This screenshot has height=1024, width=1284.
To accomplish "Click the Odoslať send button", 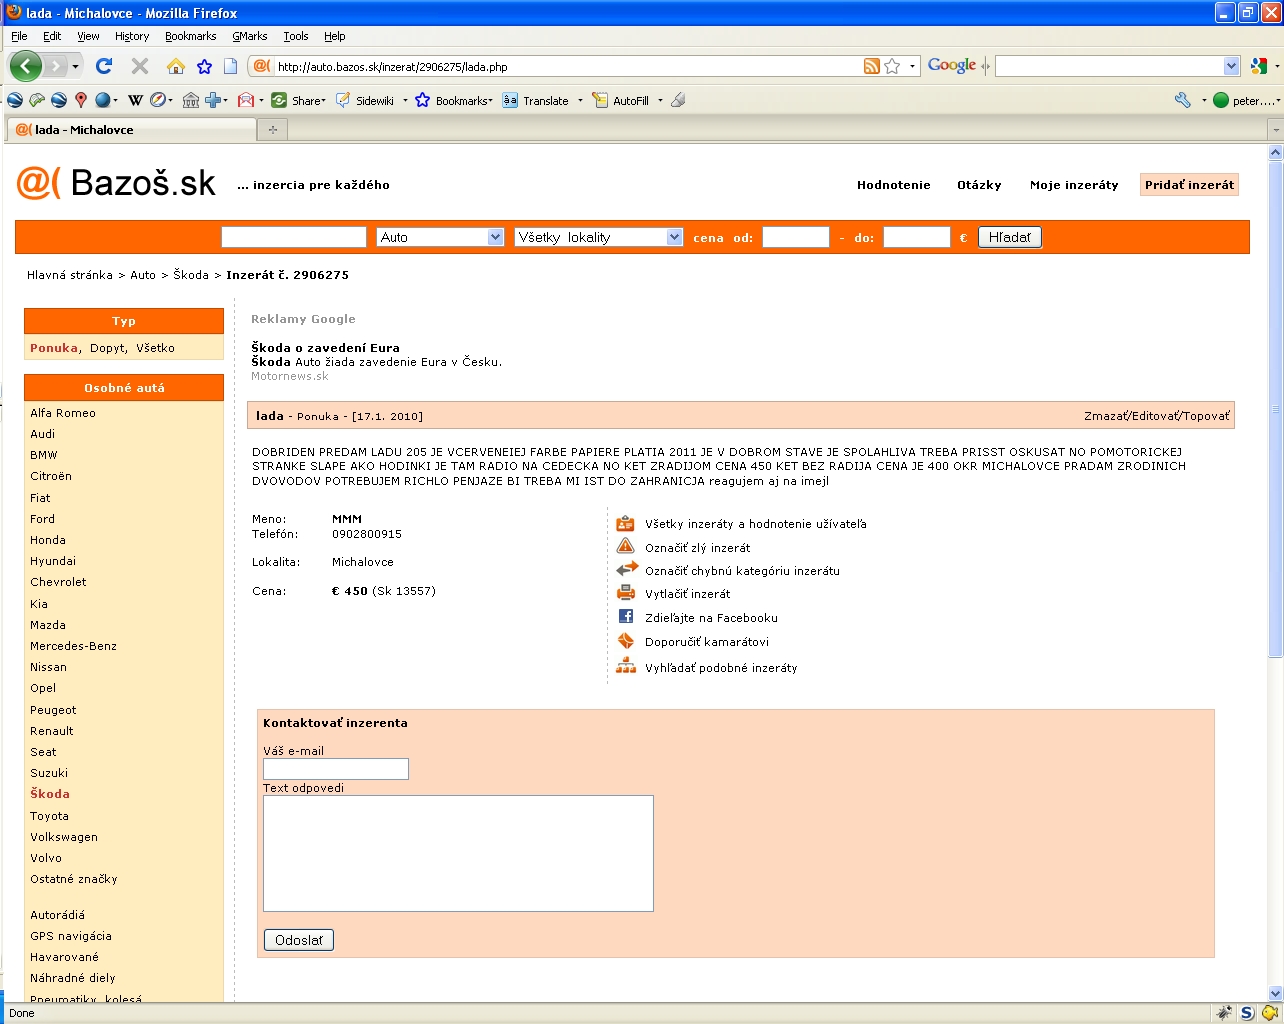I will pyautogui.click(x=299, y=940).
